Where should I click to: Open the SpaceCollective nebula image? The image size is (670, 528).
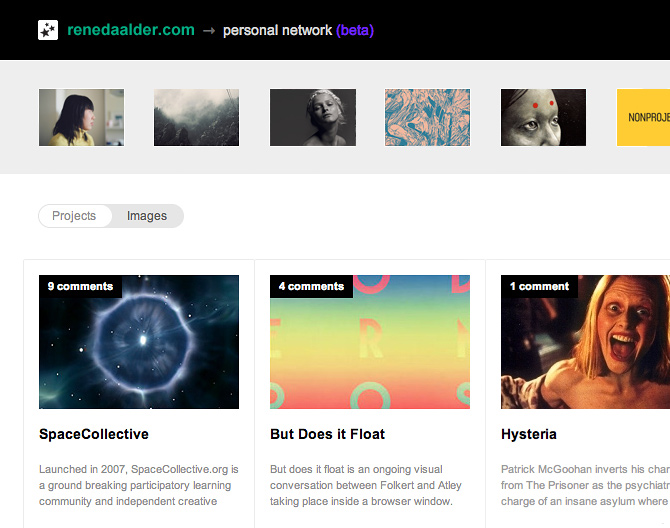tap(139, 342)
